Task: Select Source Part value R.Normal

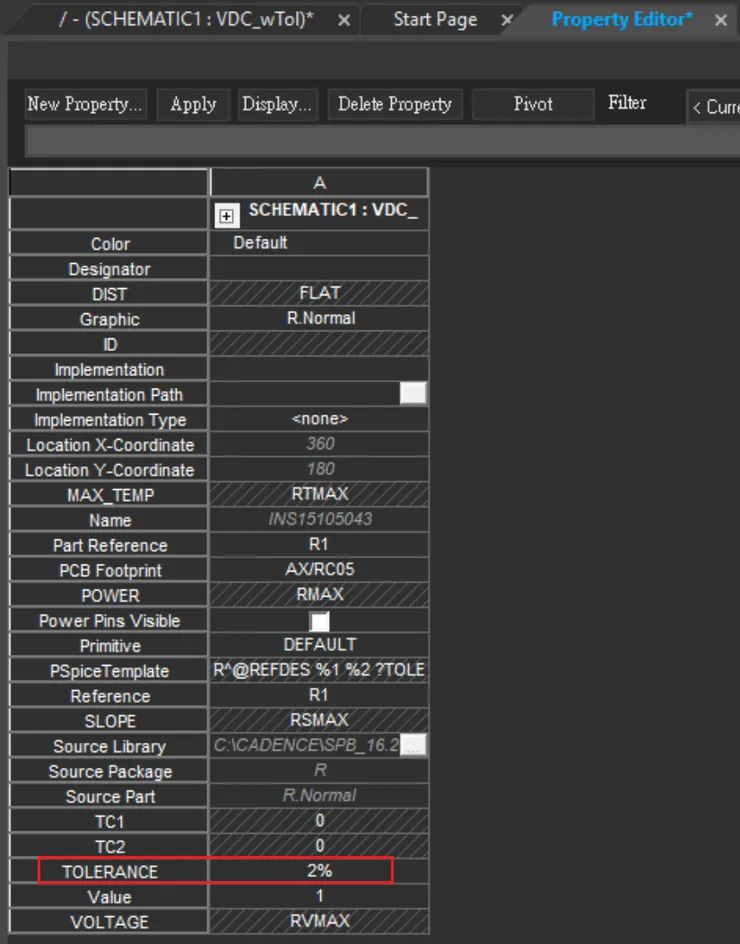Action: (x=319, y=796)
